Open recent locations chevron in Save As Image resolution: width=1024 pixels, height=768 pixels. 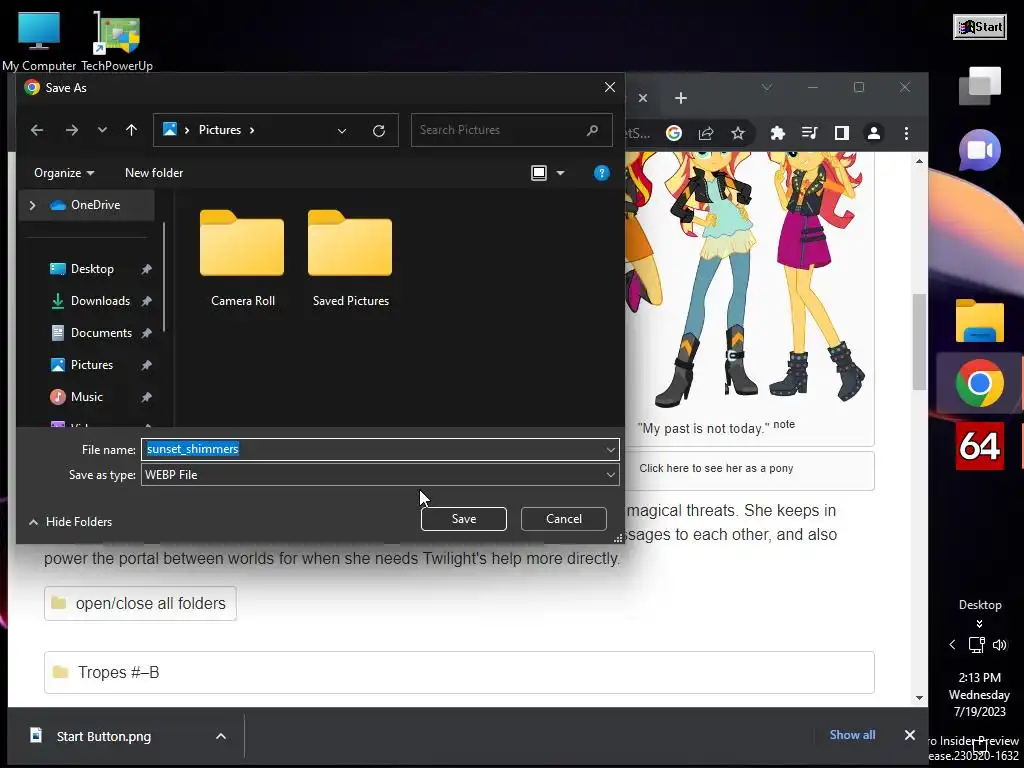(102, 130)
